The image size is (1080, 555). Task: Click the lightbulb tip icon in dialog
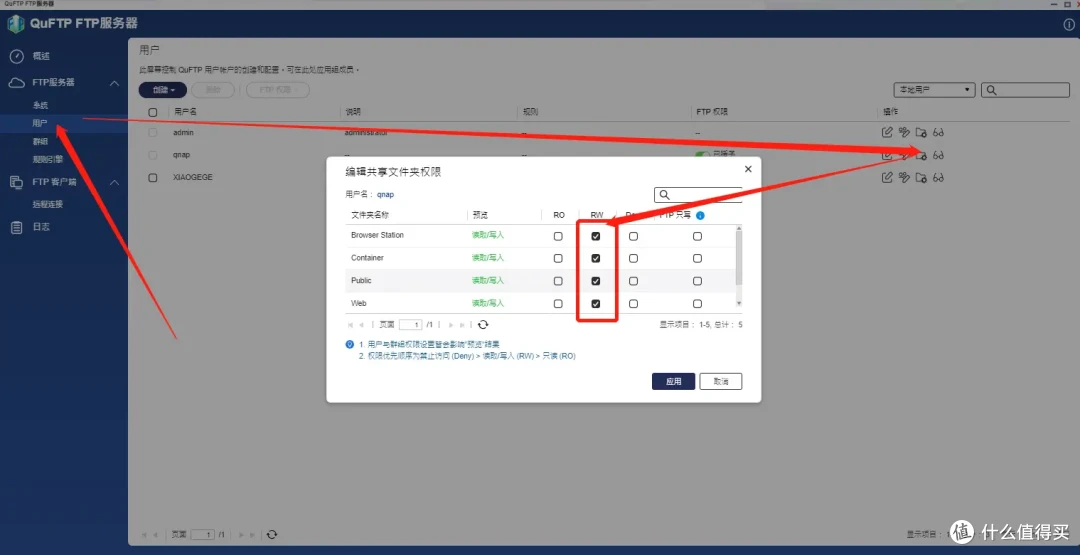[349, 344]
